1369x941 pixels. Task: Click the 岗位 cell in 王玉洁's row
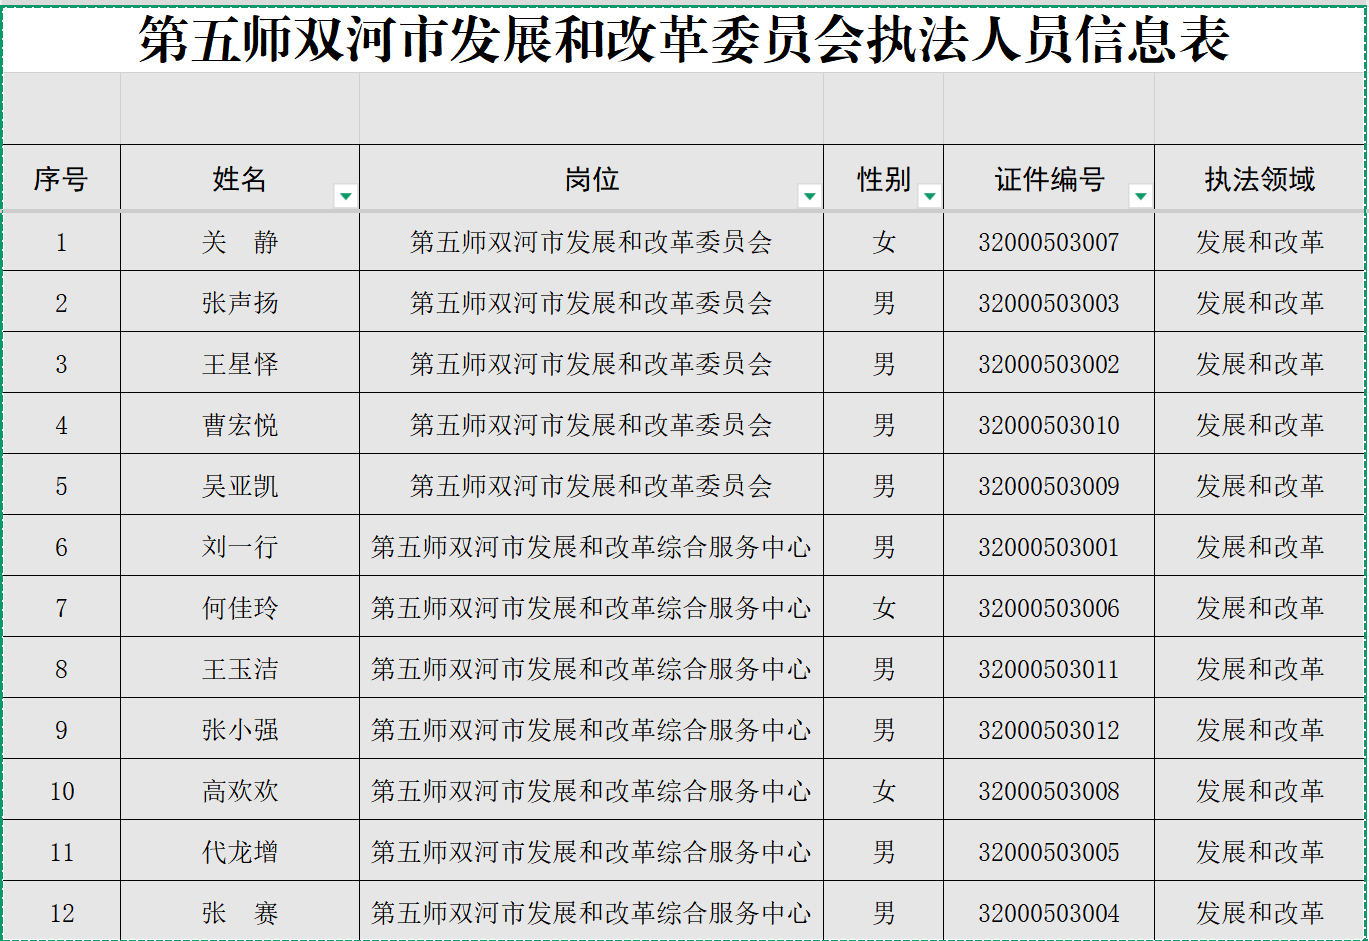click(x=592, y=669)
